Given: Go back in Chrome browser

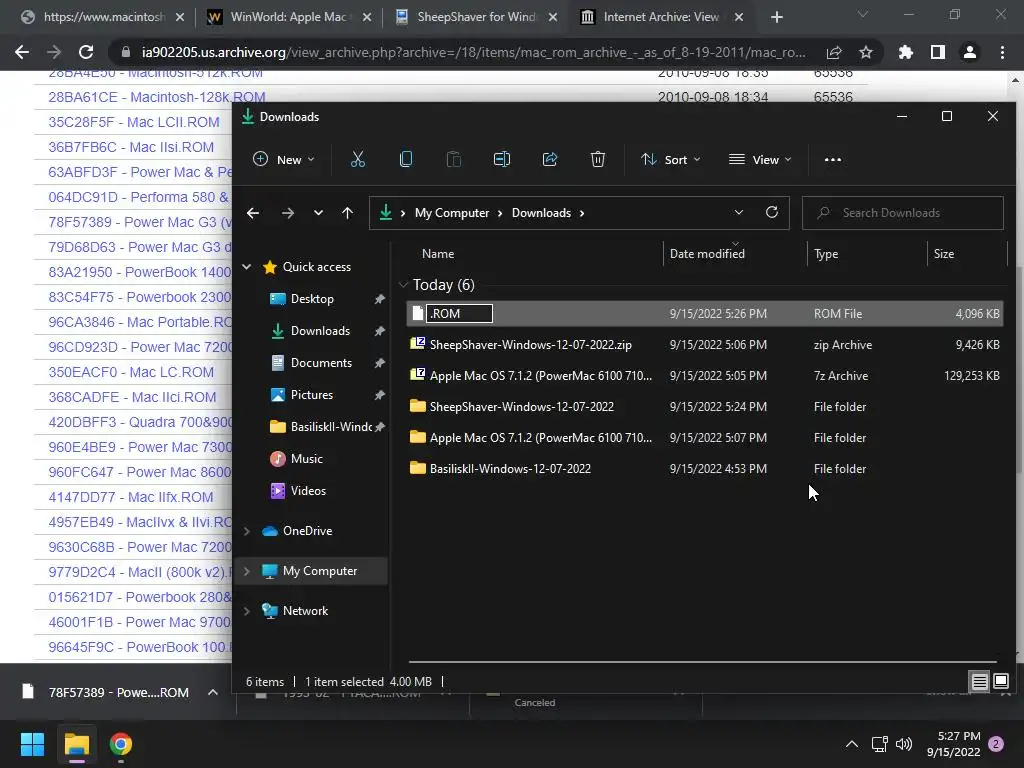Looking at the screenshot, I should pyautogui.click(x=22, y=52).
